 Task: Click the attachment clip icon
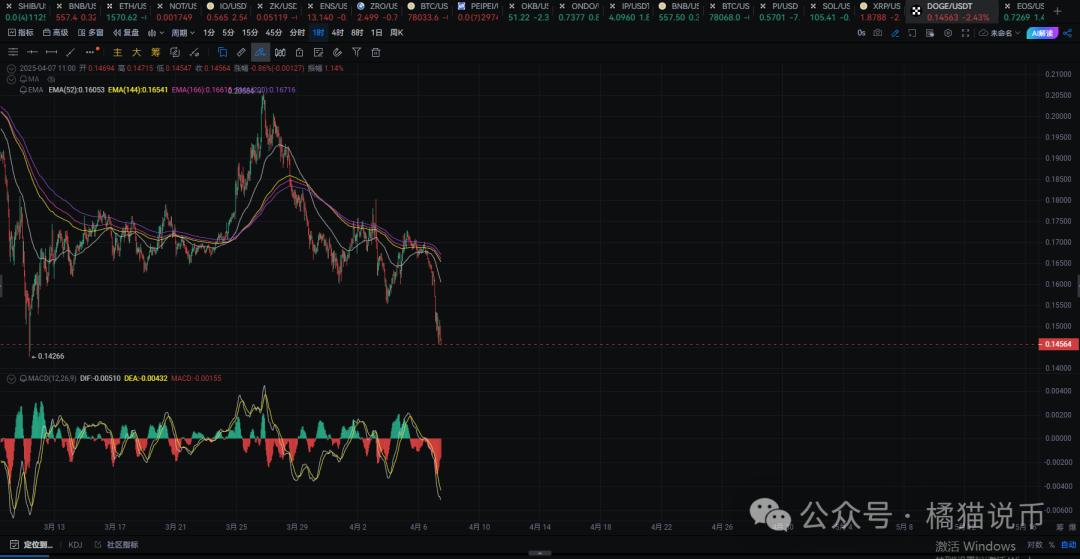pyautogui.click(x=338, y=52)
